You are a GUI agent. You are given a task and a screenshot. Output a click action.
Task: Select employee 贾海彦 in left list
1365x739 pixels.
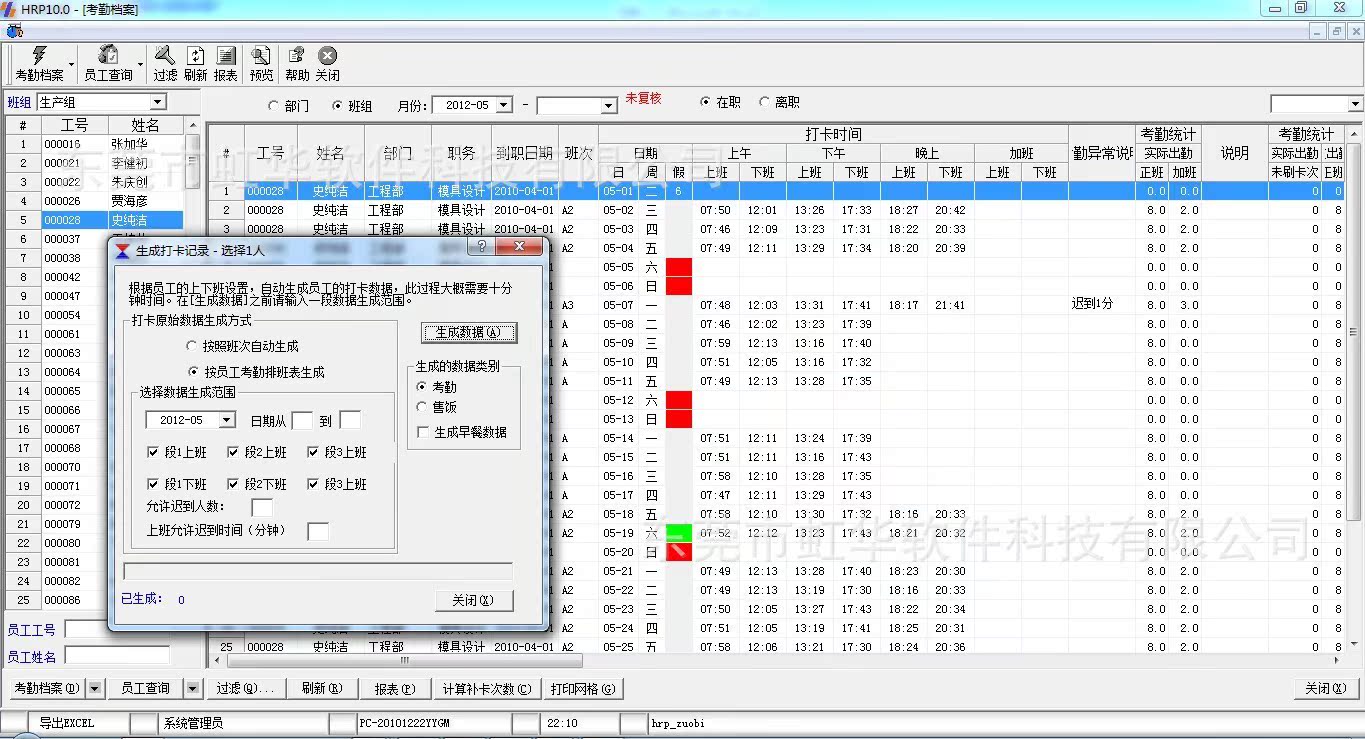tap(129, 201)
